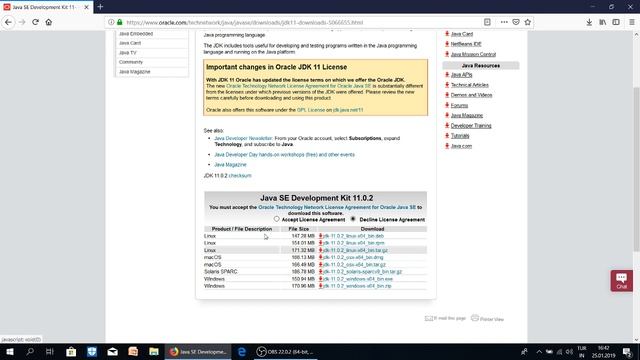Download jdk-11.0.2 linux-x64 tar.gz file
Screen dimensions: 640x360
pyautogui.click(x=356, y=250)
